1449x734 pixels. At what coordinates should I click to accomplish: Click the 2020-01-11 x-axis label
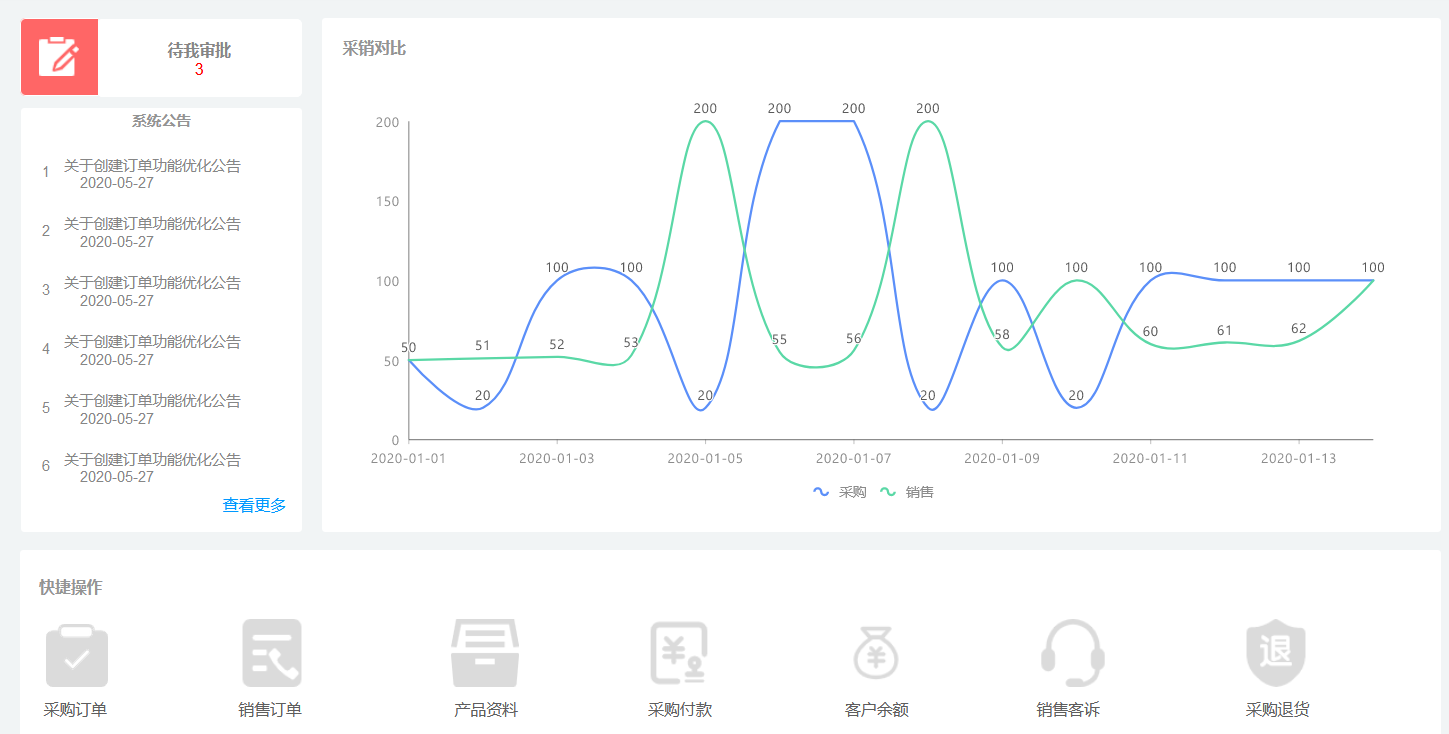[1150, 458]
